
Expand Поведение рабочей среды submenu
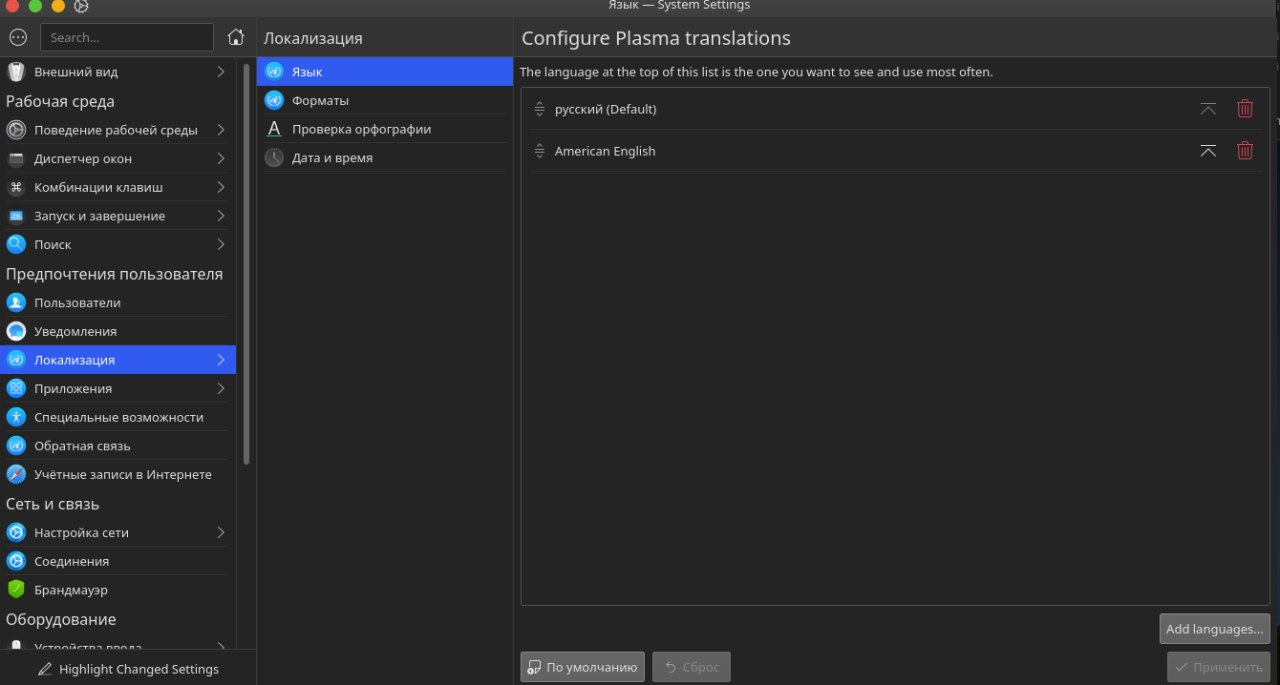pos(221,130)
